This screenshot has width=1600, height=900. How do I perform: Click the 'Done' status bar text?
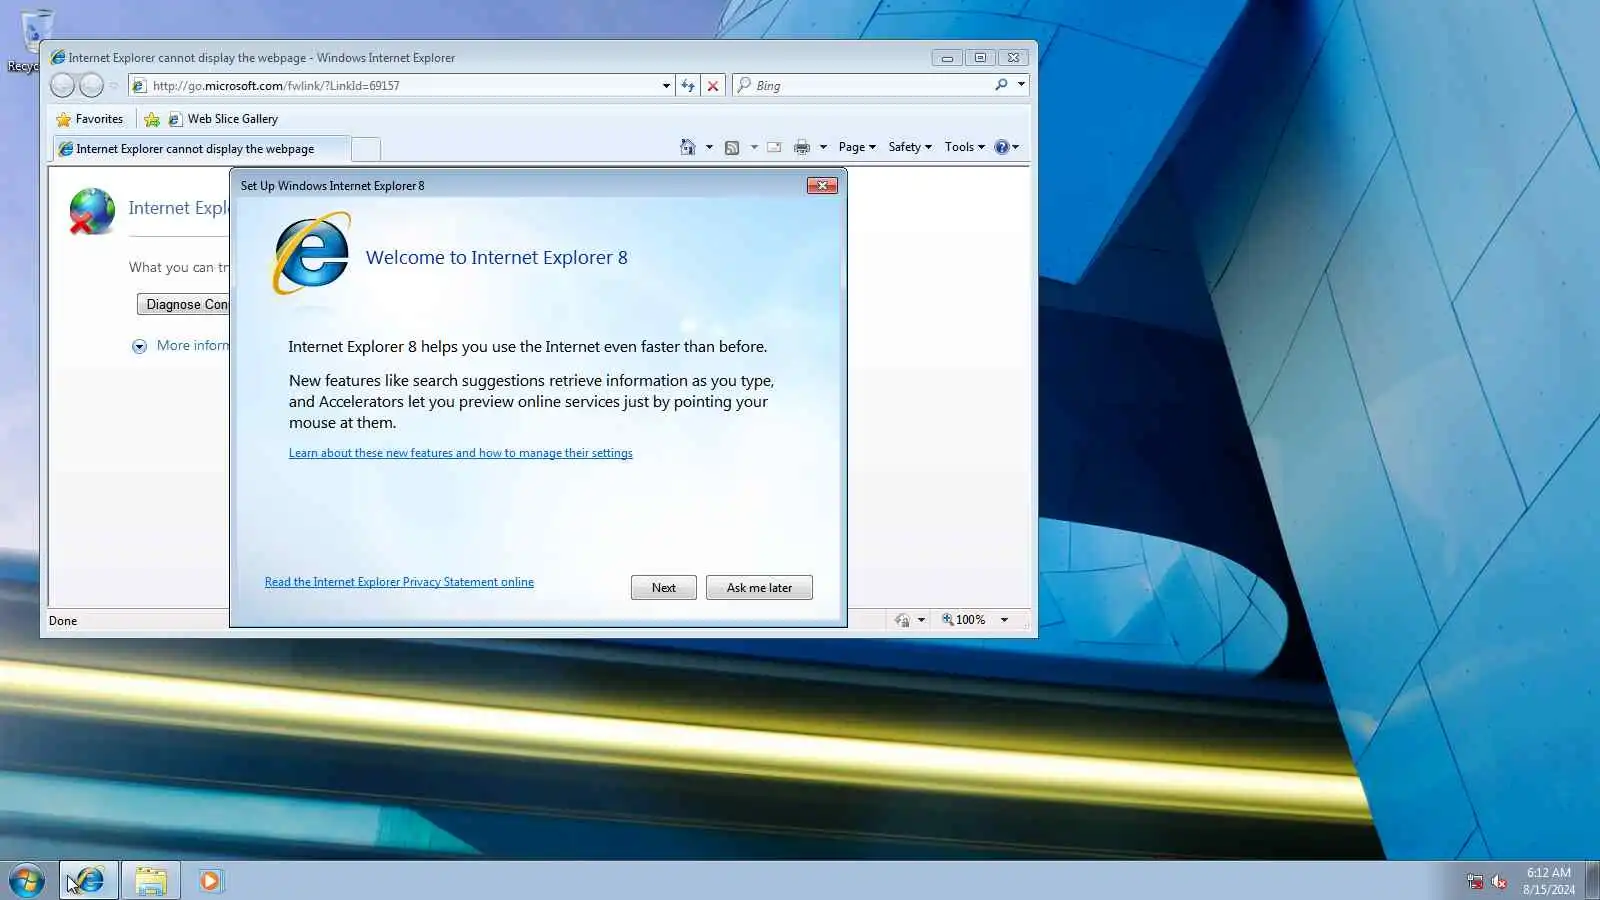(x=63, y=621)
